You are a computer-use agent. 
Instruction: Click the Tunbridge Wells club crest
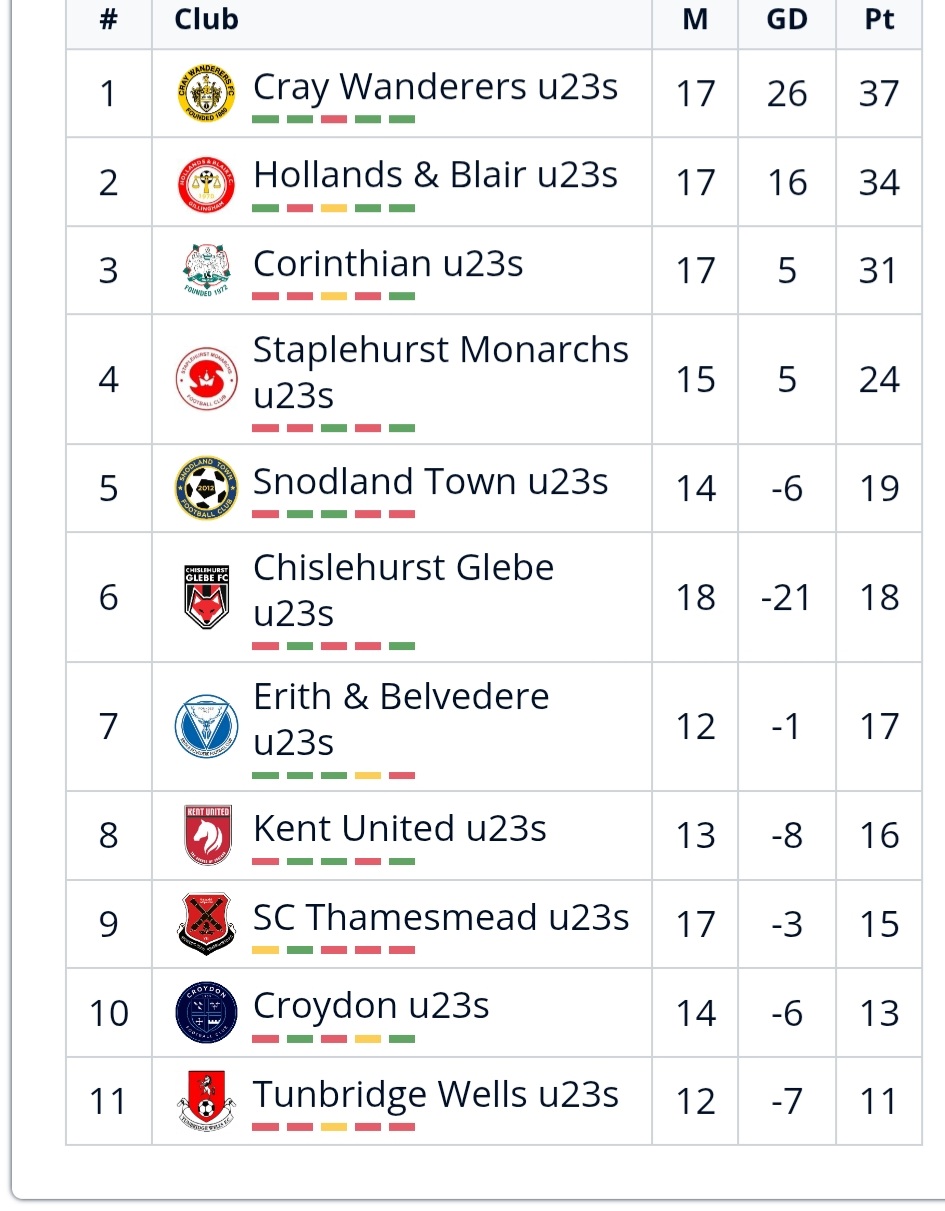point(206,1100)
